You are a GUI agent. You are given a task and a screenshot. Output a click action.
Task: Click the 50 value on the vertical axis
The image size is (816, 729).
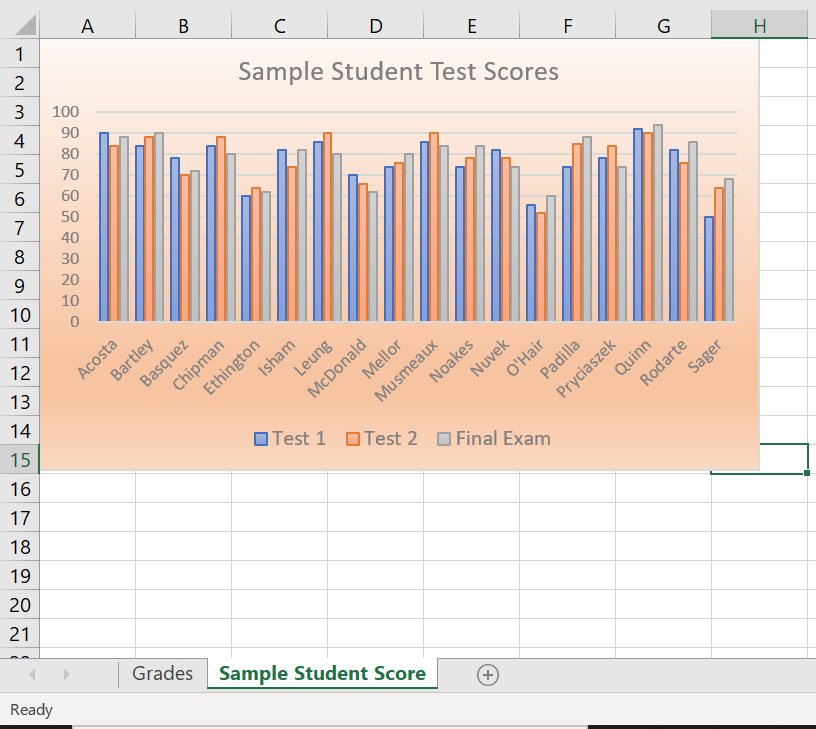tap(70, 216)
